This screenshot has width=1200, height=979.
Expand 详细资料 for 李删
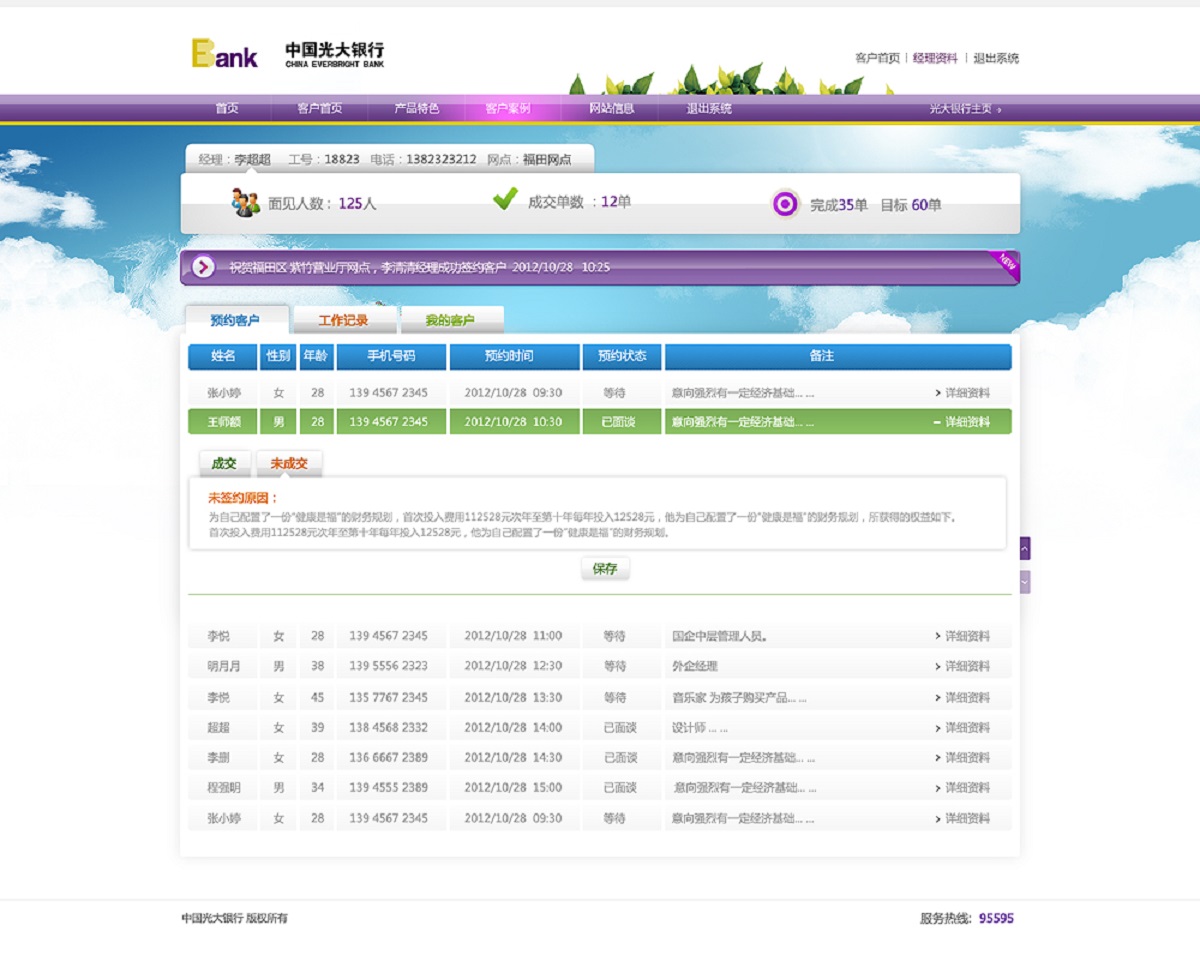pyautogui.click(x=962, y=757)
